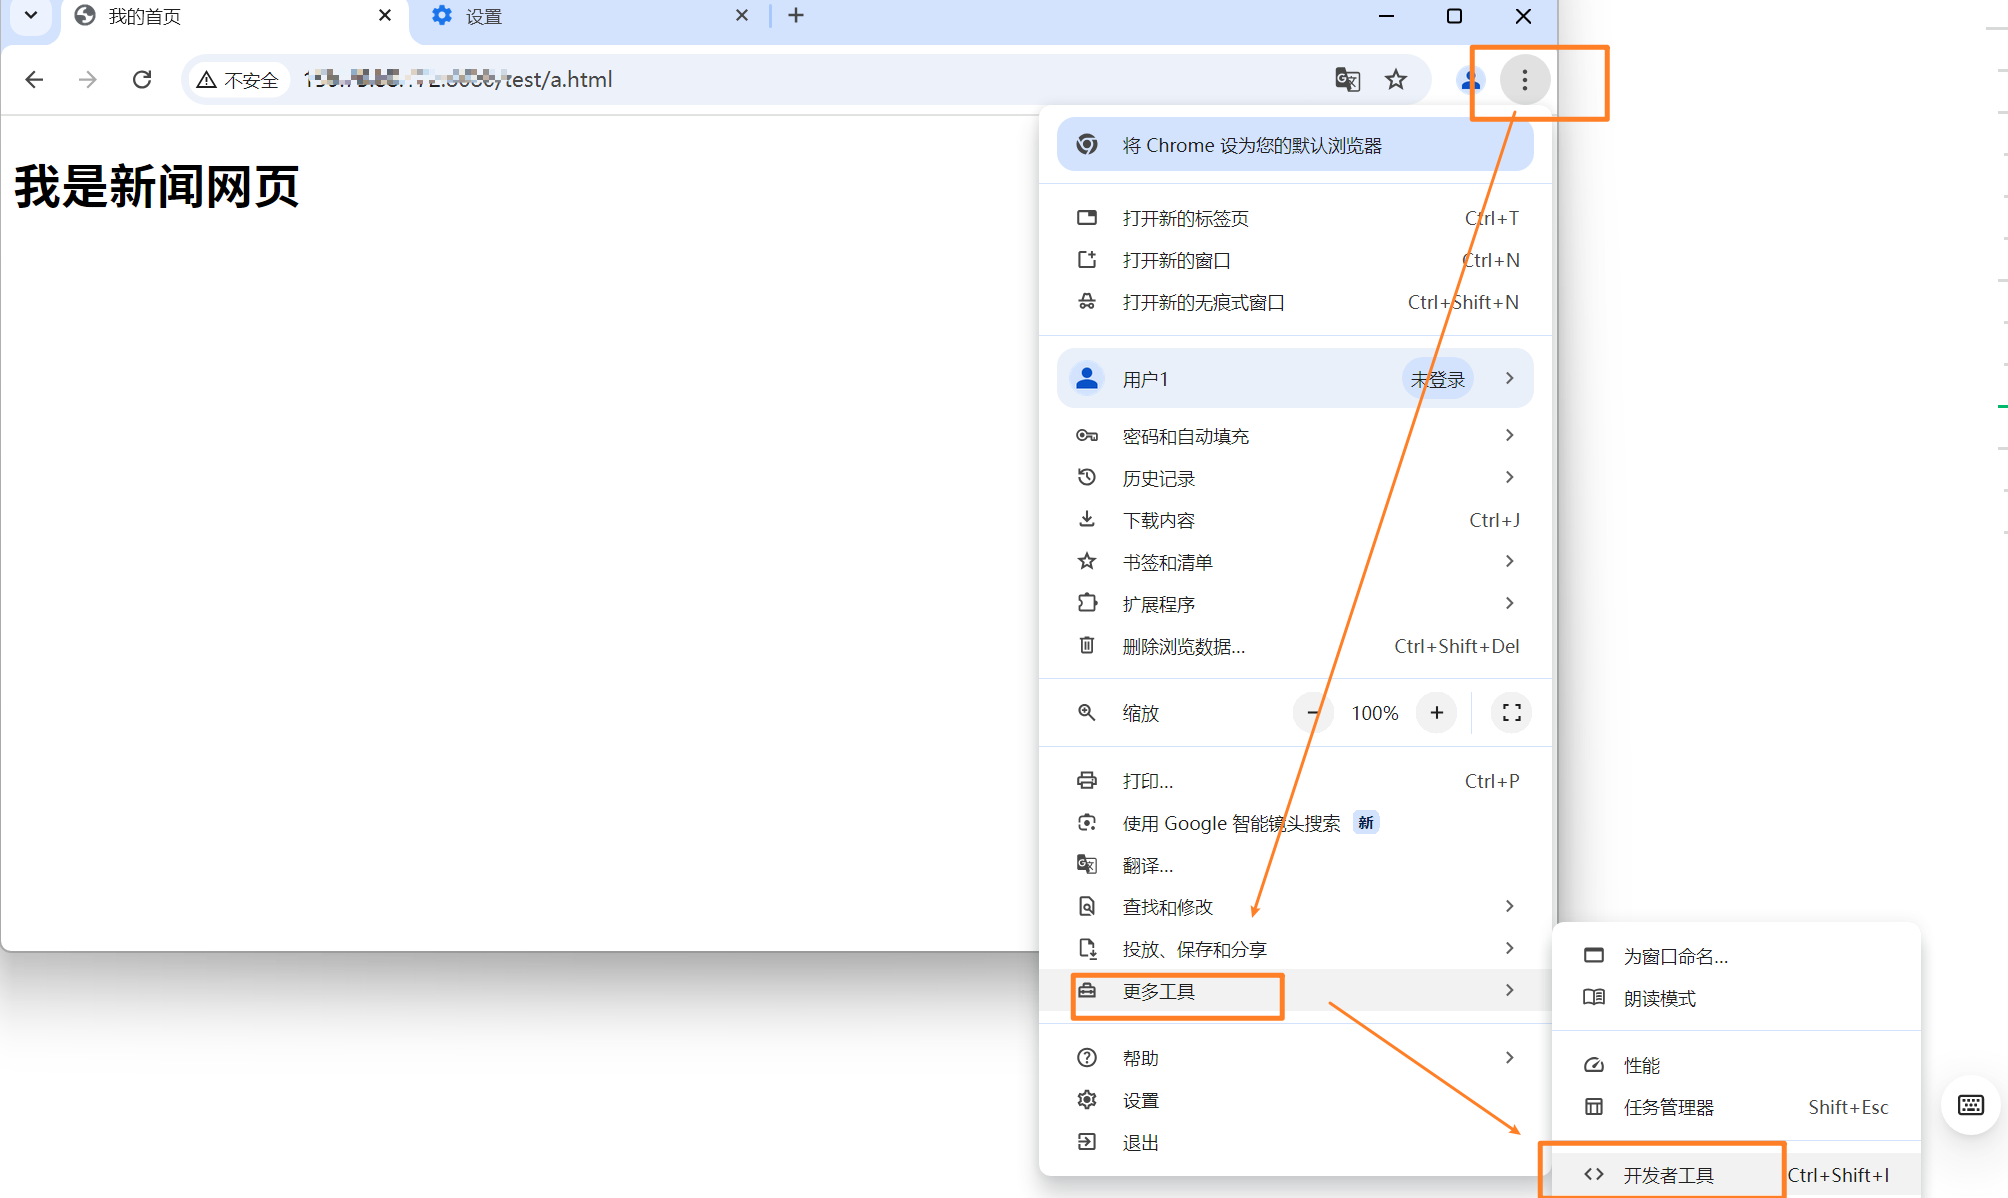
Task: Click the Google Translate icon in address bar
Action: pos(1347,80)
